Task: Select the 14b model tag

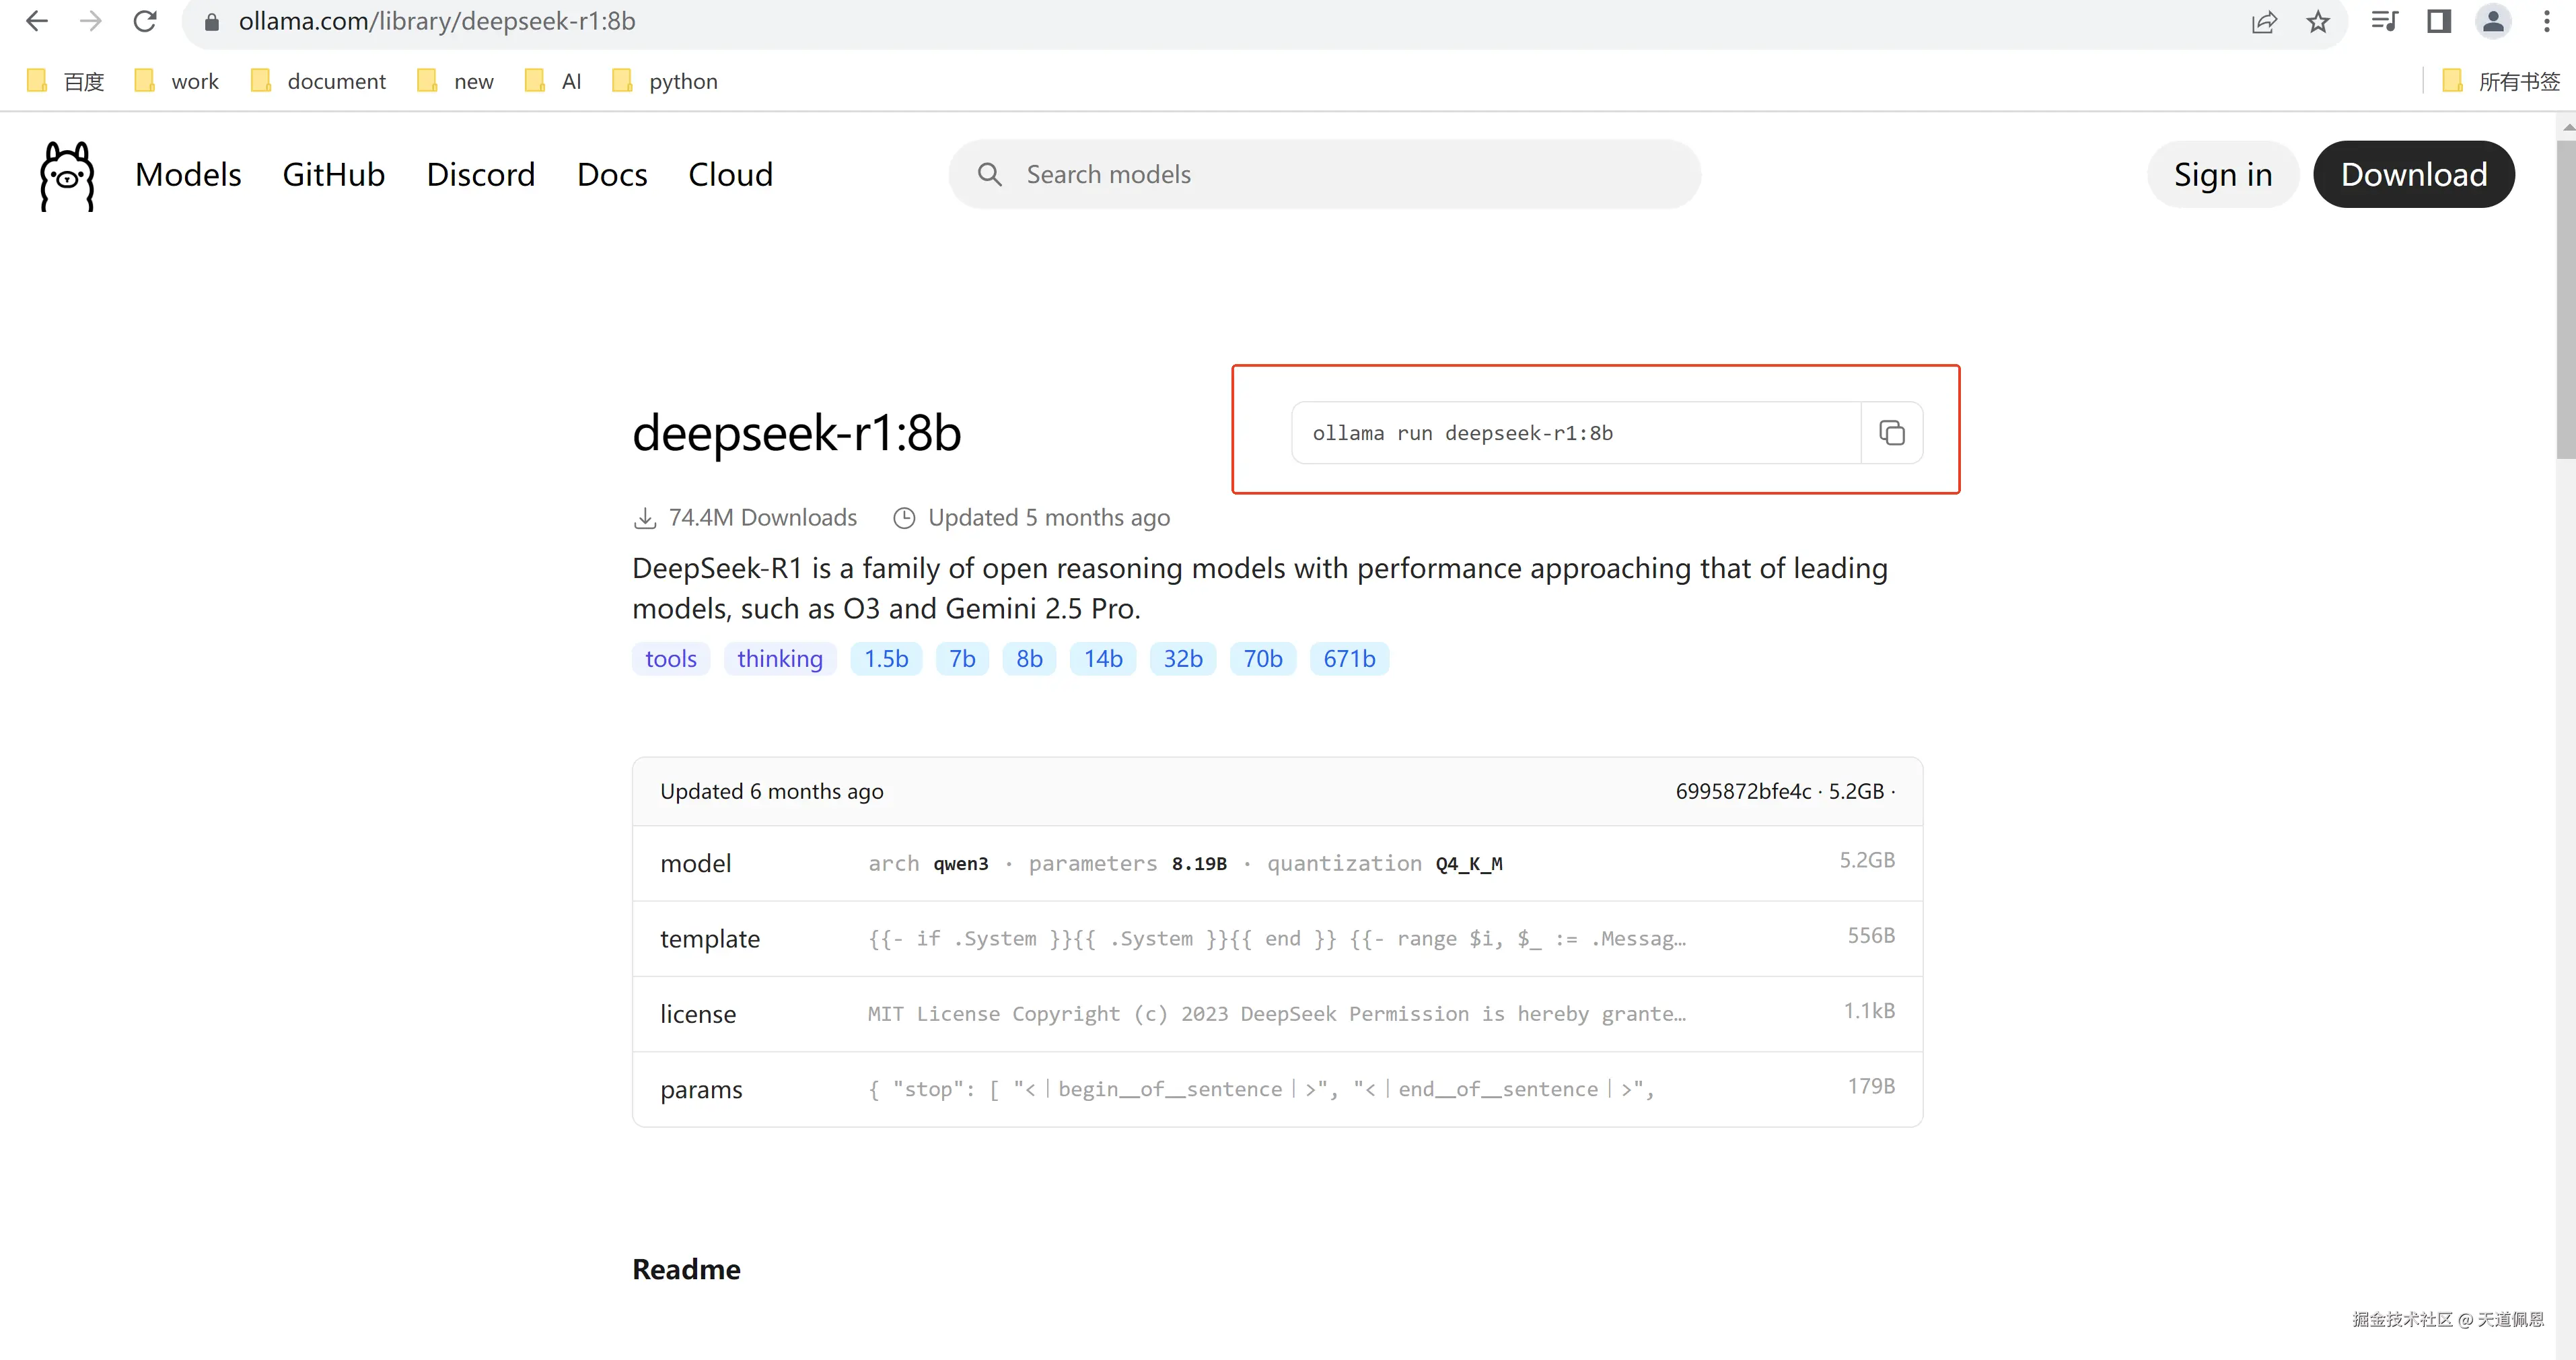Action: pyautogui.click(x=1103, y=659)
